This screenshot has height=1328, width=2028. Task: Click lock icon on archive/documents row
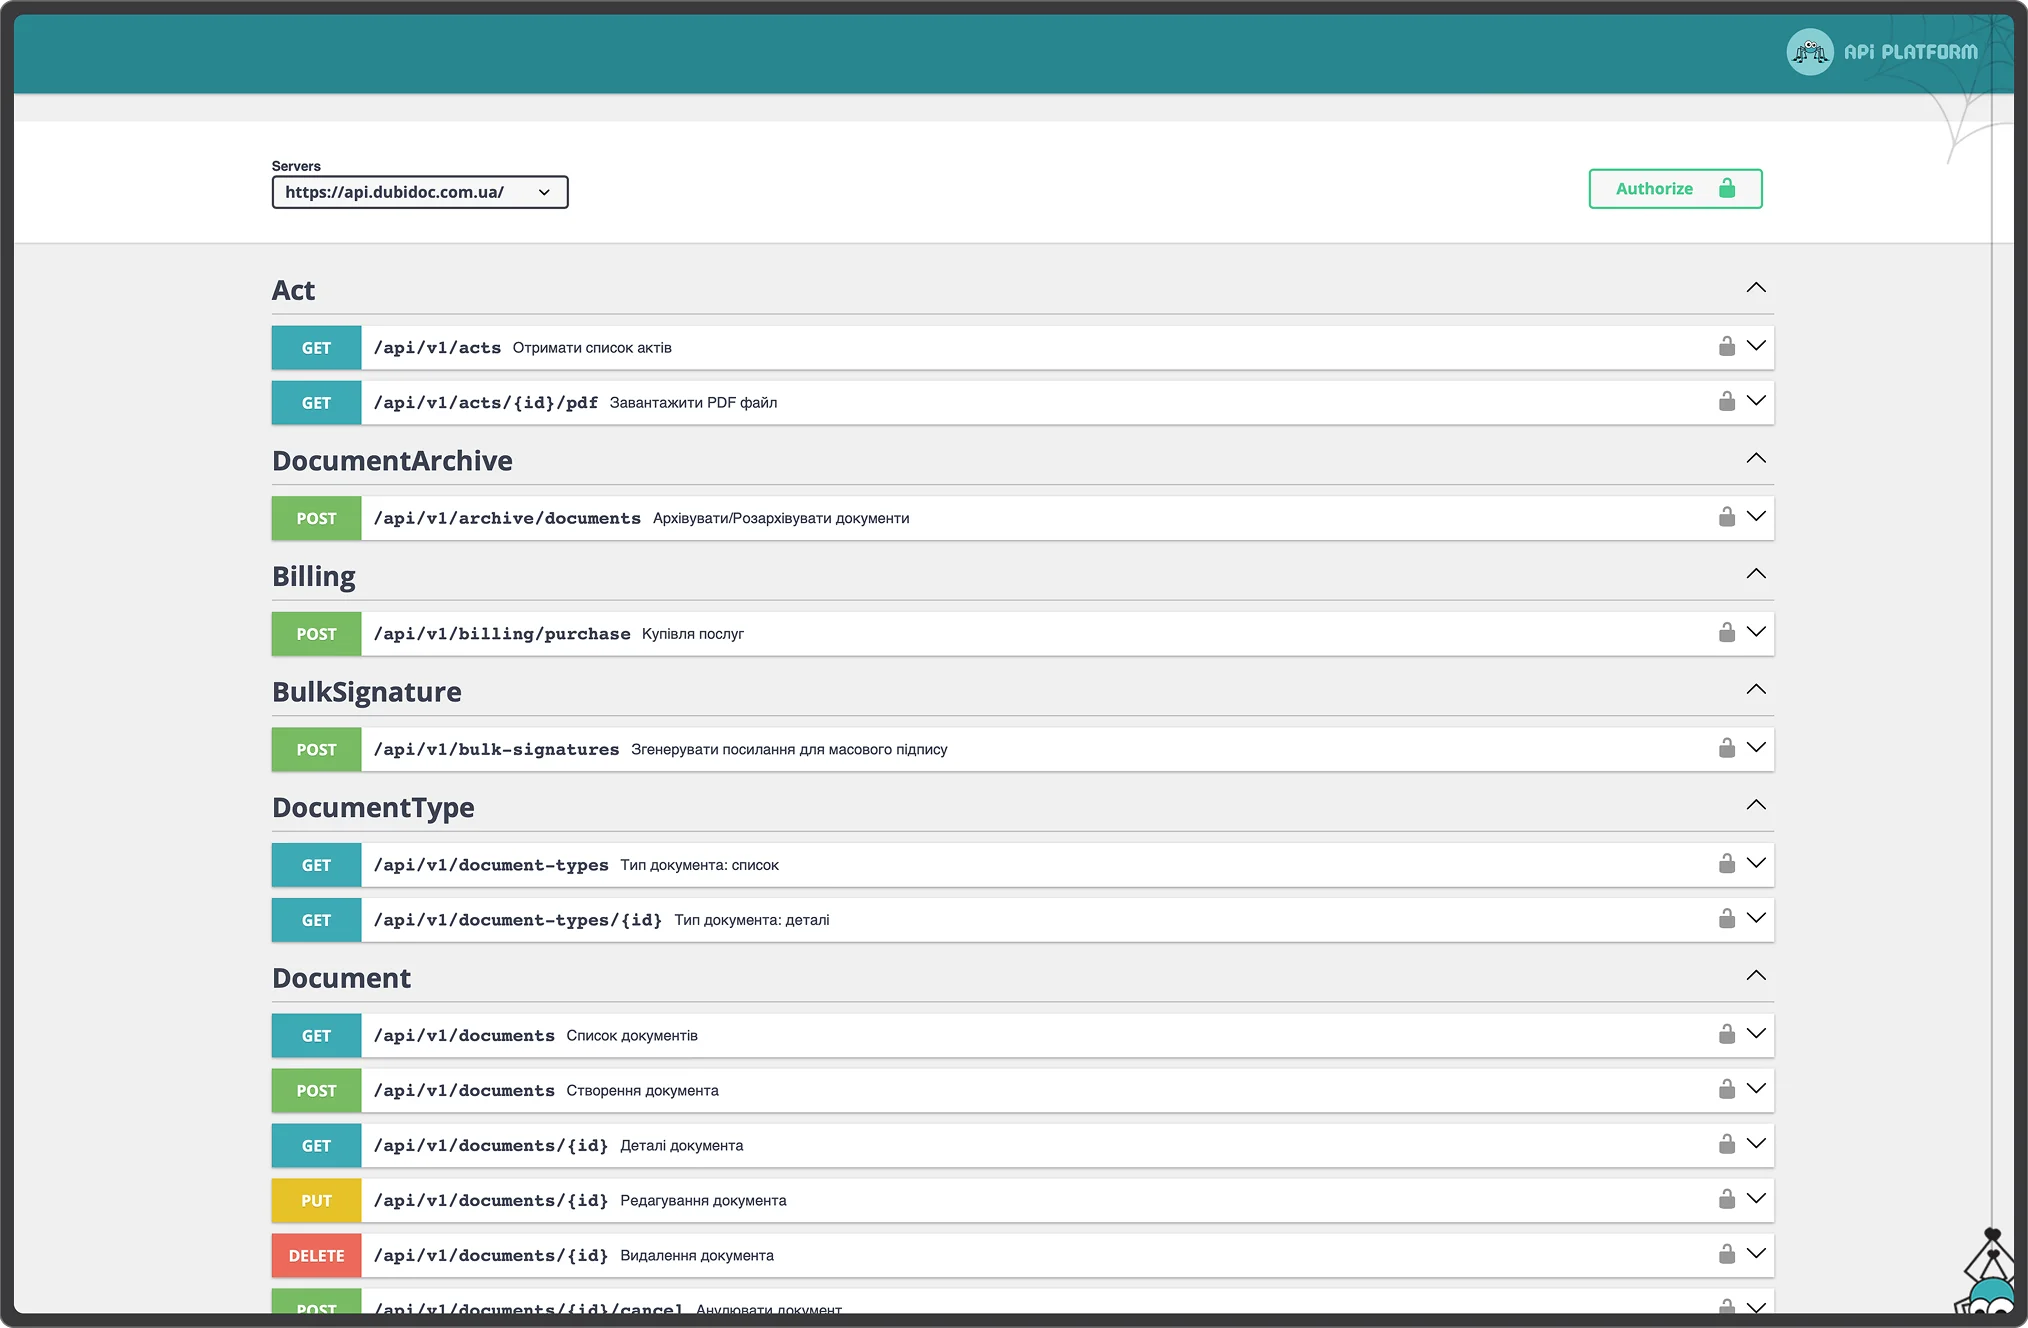(1726, 517)
